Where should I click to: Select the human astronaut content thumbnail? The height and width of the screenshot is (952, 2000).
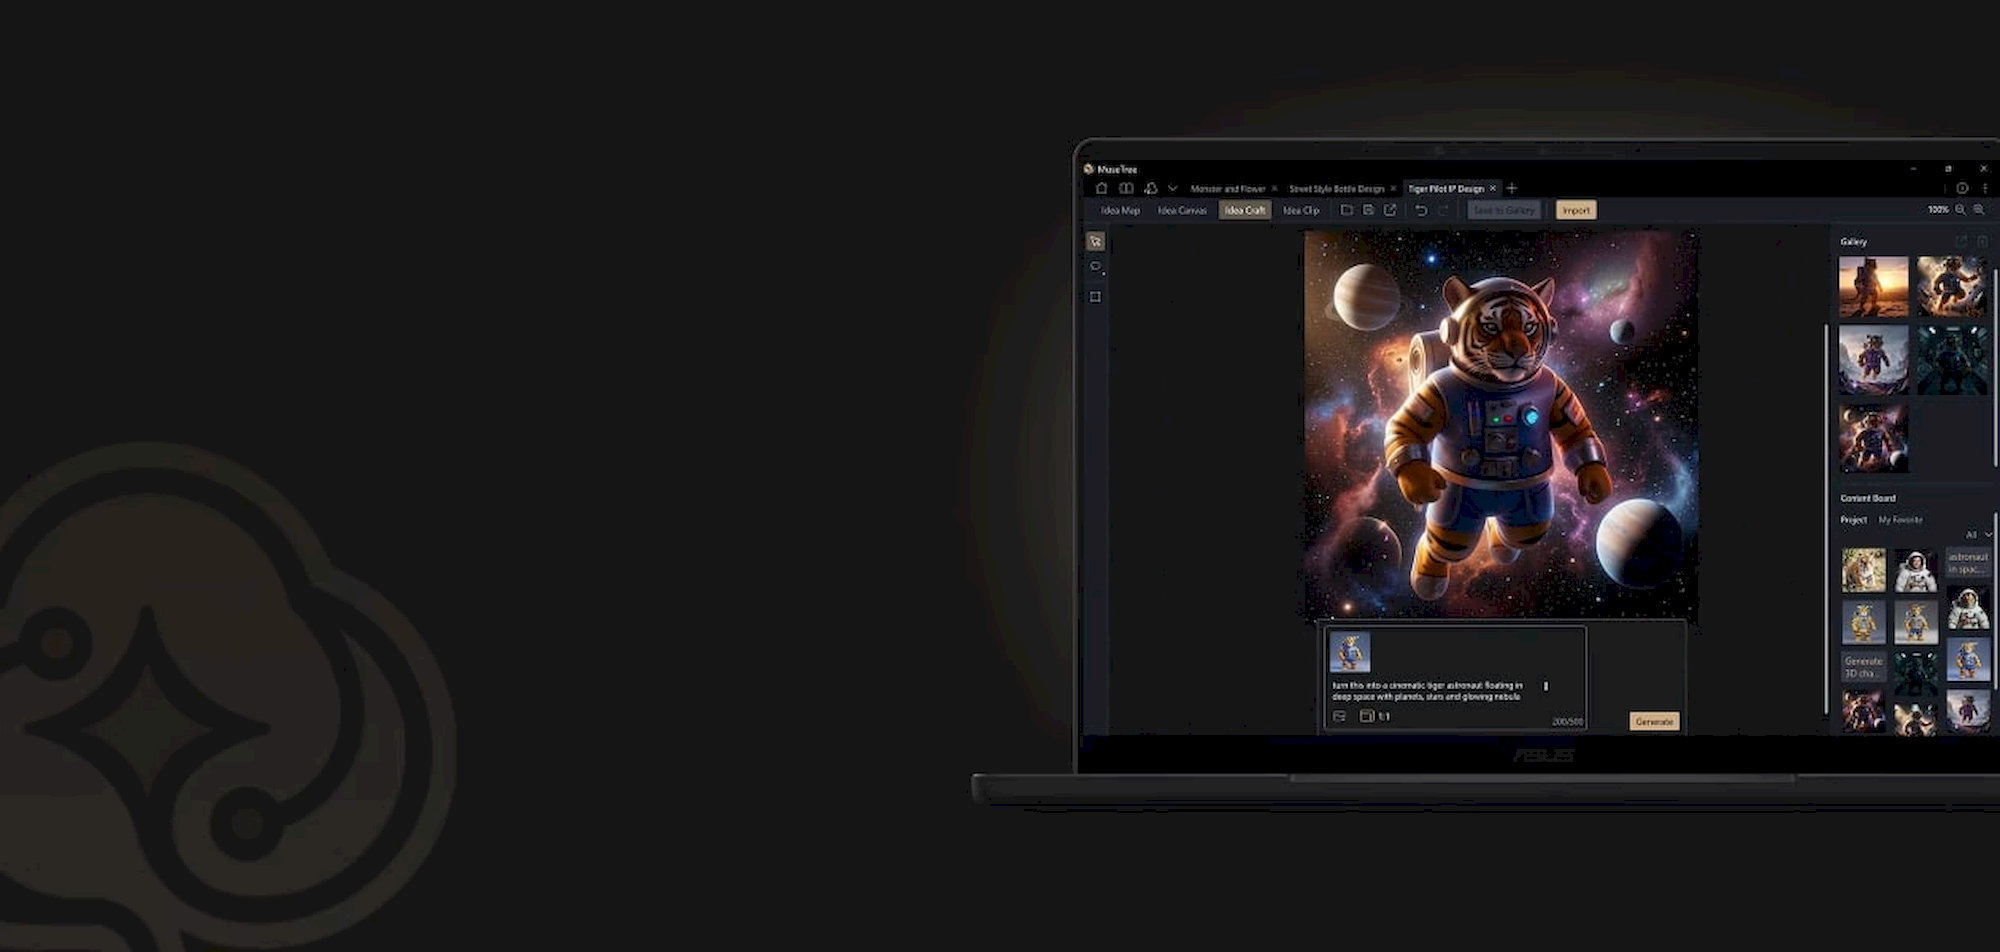(1915, 571)
